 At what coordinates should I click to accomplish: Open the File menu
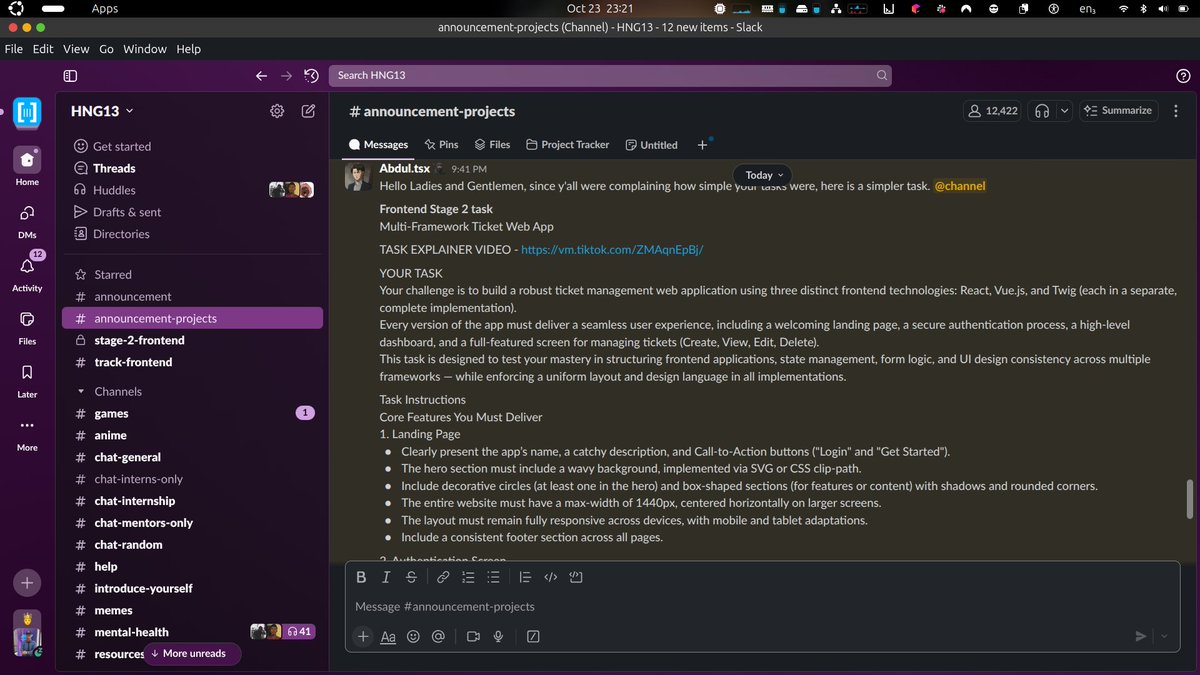click(14, 49)
